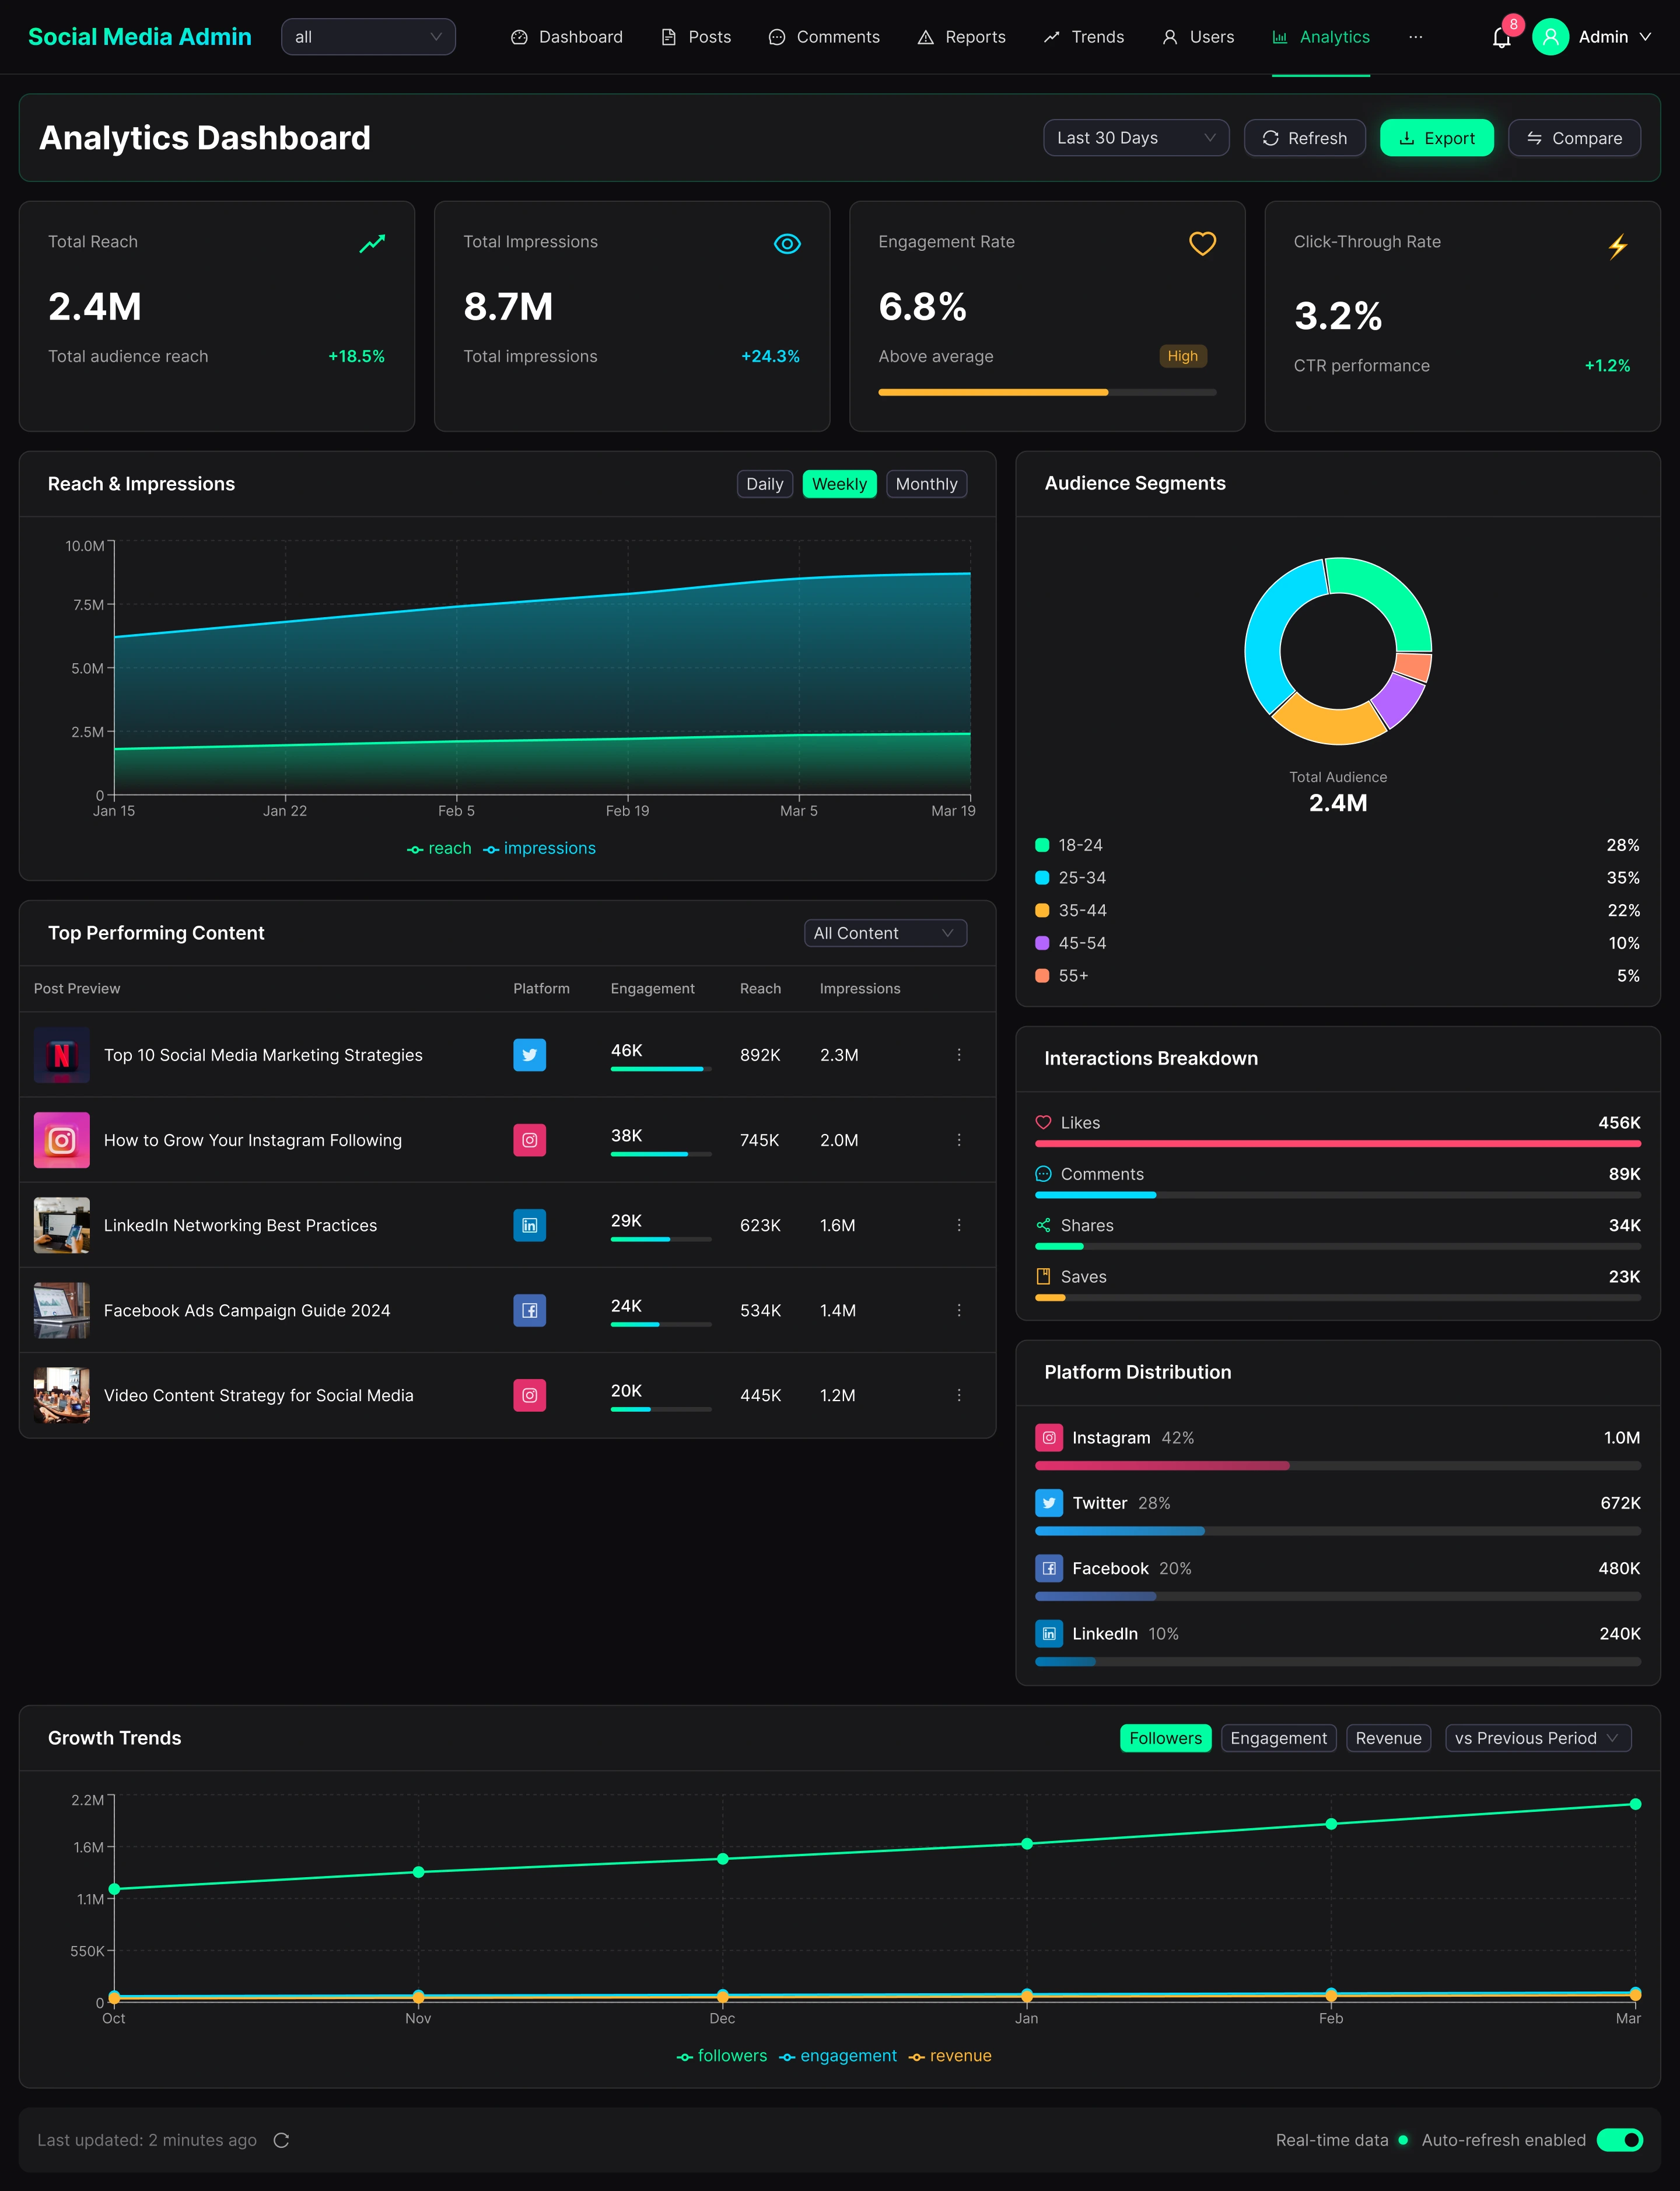1680x2191 pixels.
Task: Click the refresh icon next to Last updated
Action: [281, 2140]
